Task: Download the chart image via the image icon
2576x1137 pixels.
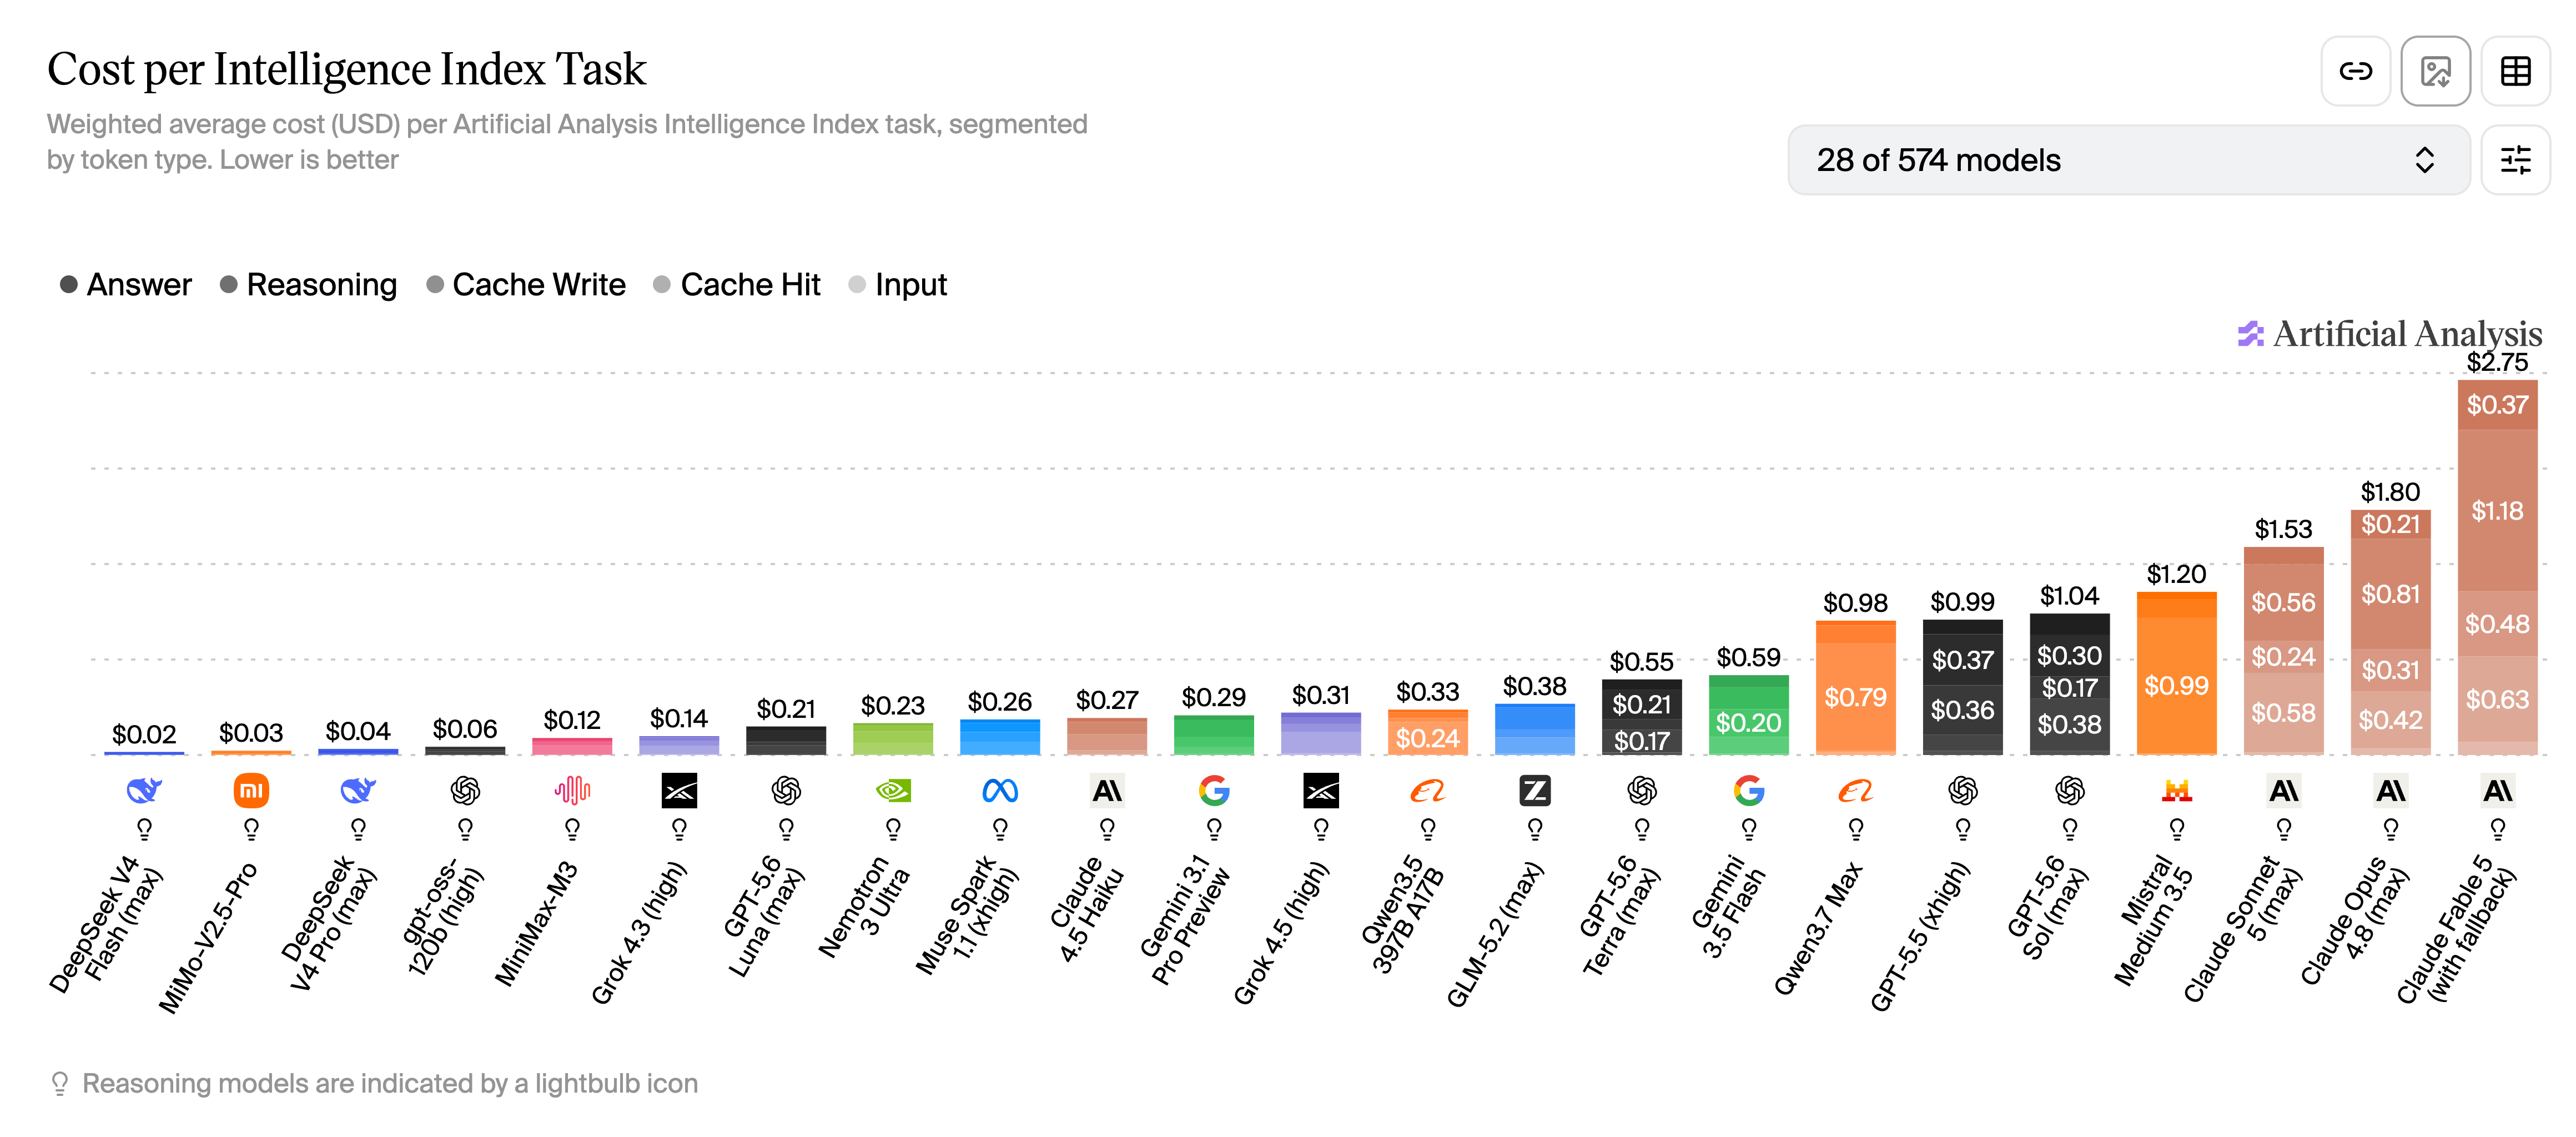Action: 2435,71
